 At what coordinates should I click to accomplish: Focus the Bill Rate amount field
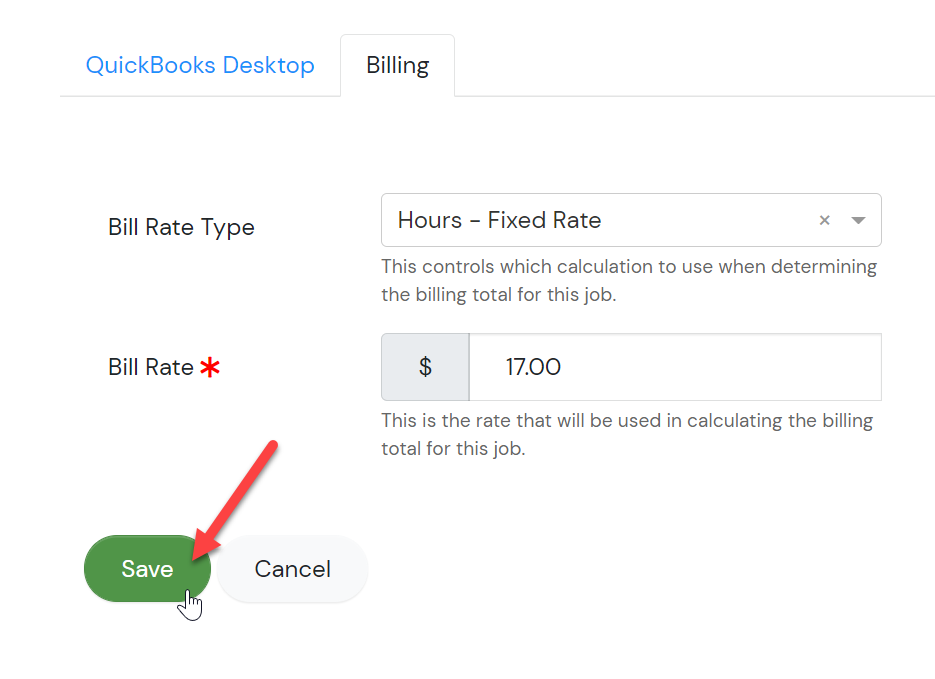click(675, 367)
